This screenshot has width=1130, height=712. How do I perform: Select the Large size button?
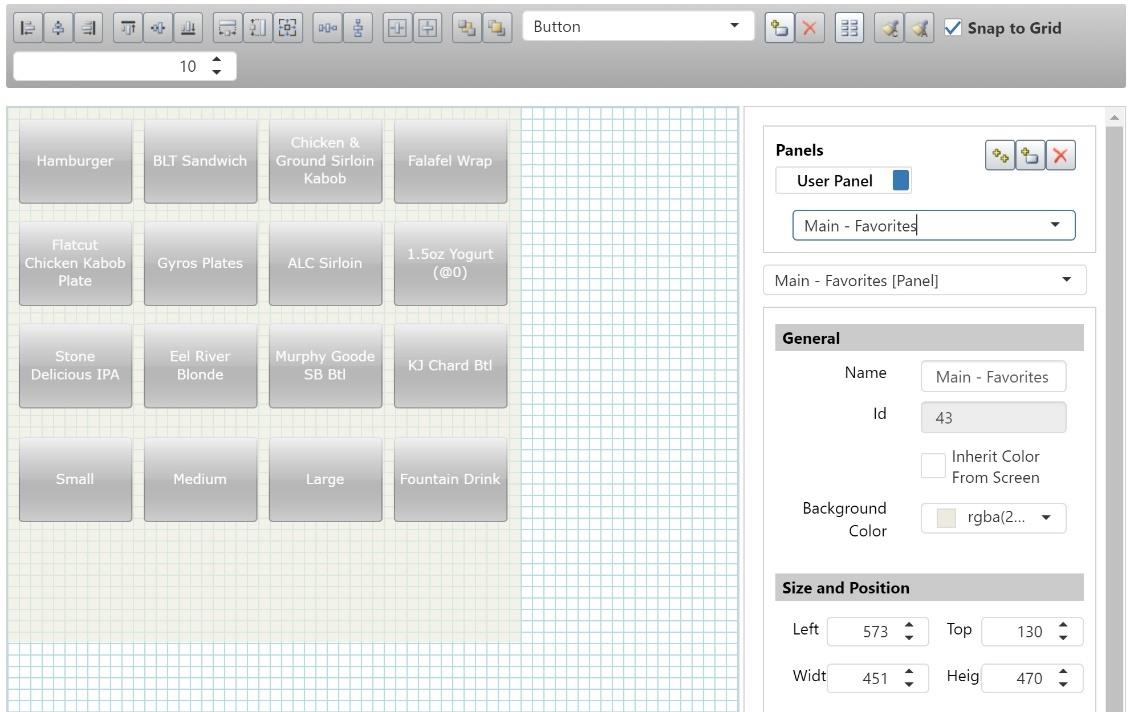[325, 479]
